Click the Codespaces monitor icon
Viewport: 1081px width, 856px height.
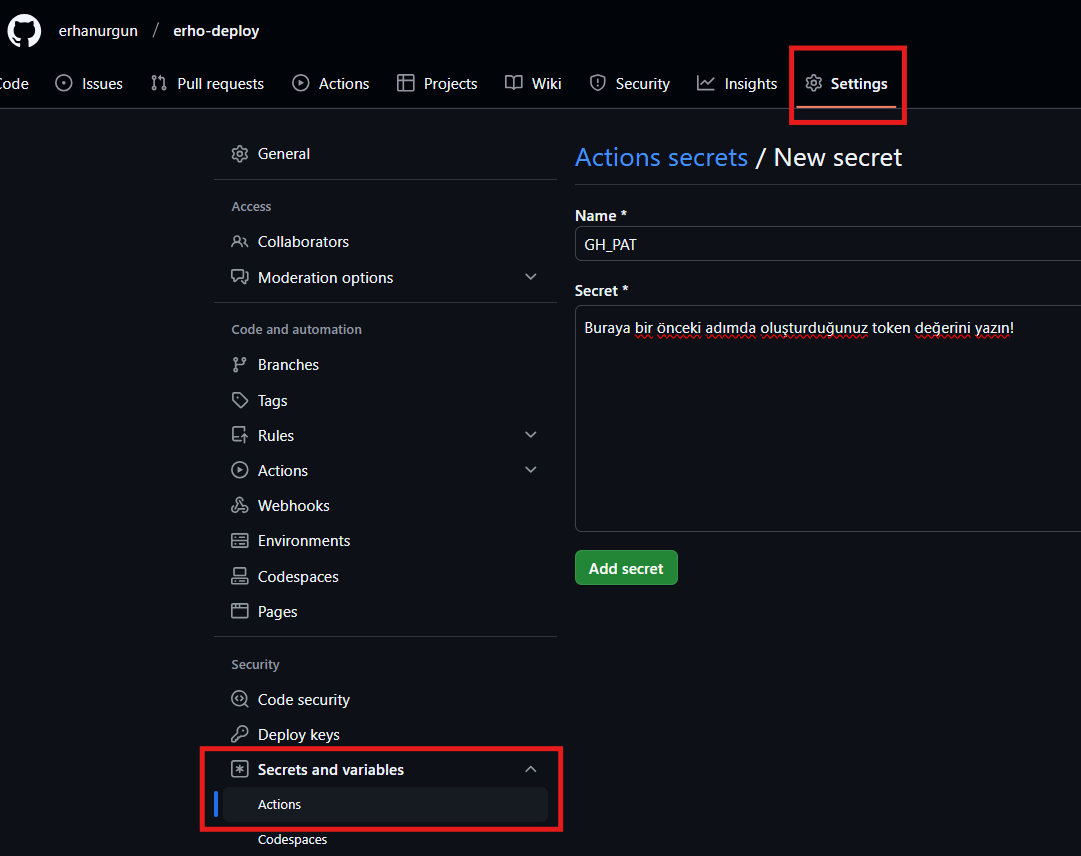click(239, 576)
